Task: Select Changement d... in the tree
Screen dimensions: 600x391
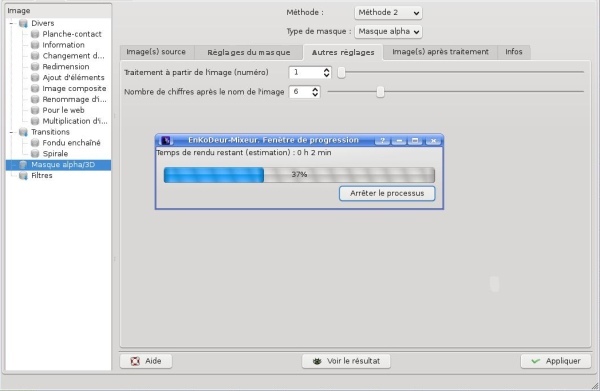Action: (x=73, y=56)
